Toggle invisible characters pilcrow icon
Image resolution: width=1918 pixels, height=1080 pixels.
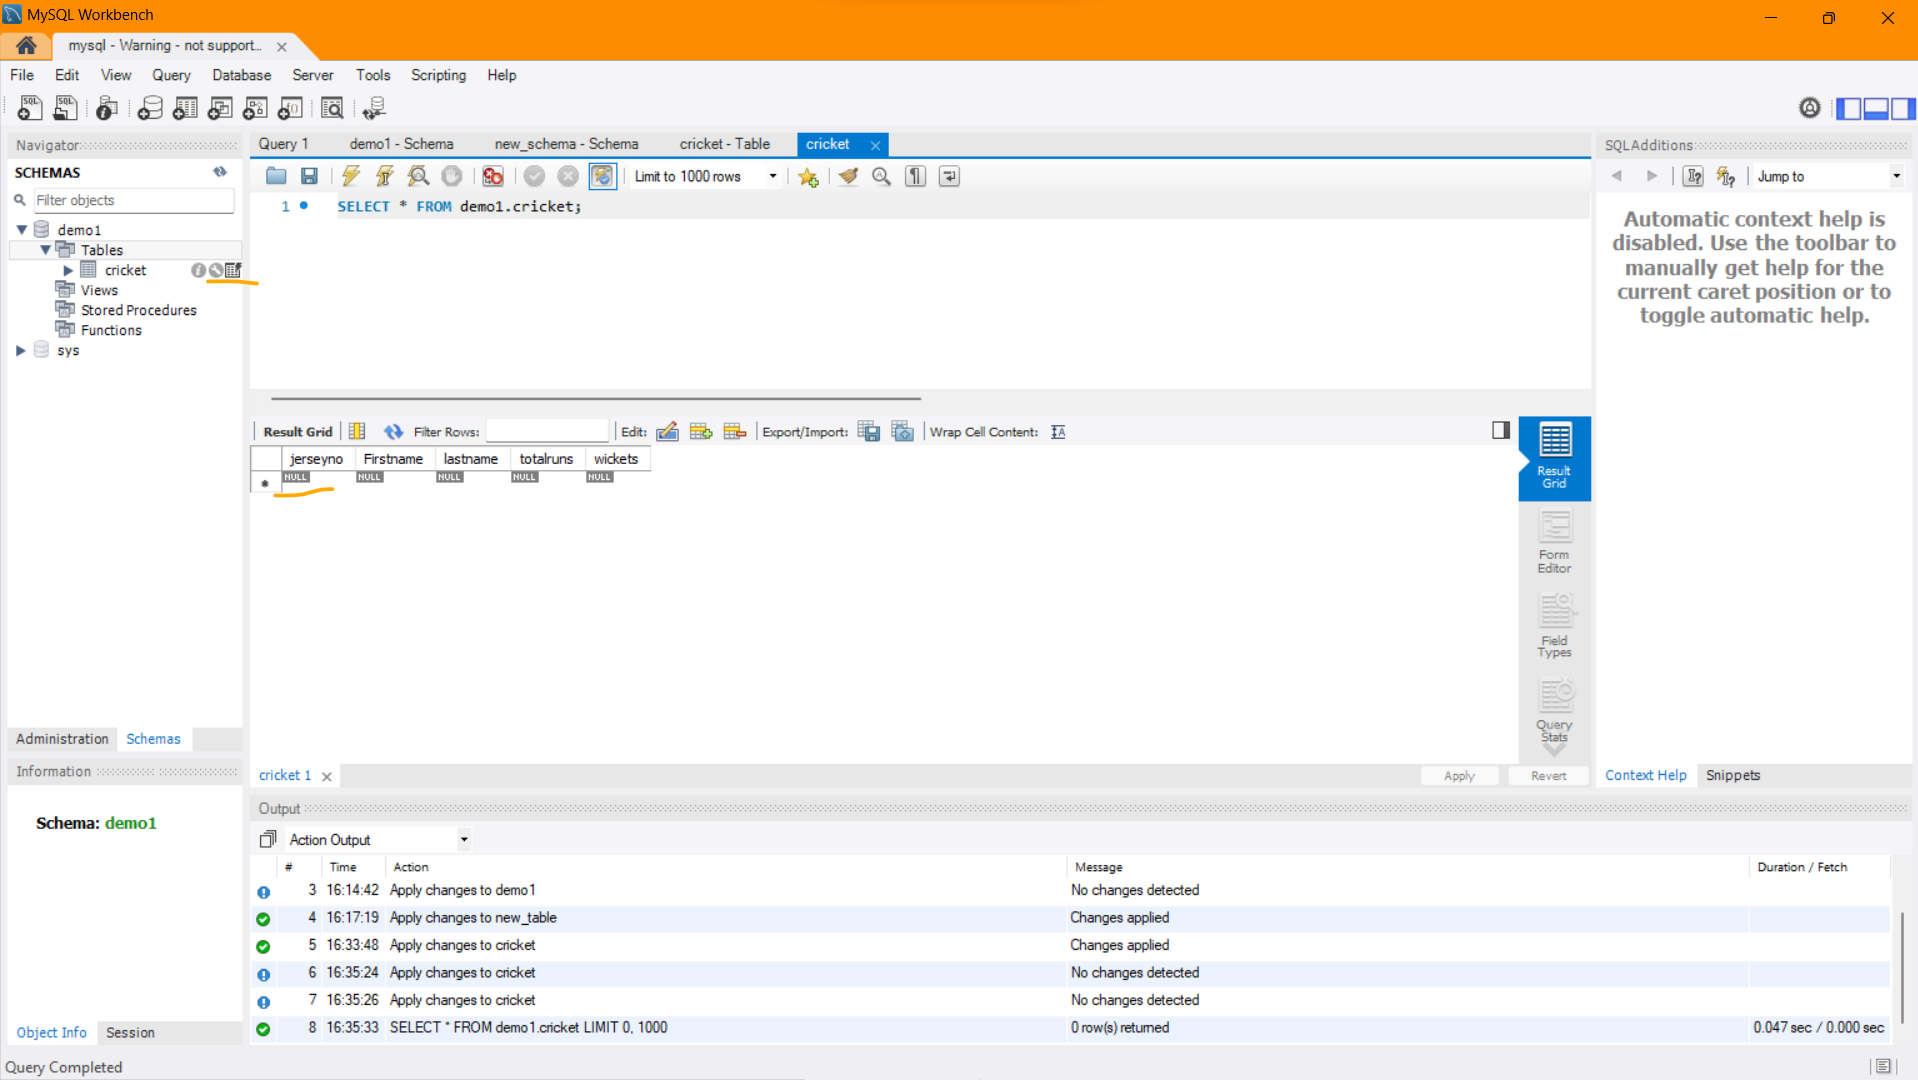[915, 176]
